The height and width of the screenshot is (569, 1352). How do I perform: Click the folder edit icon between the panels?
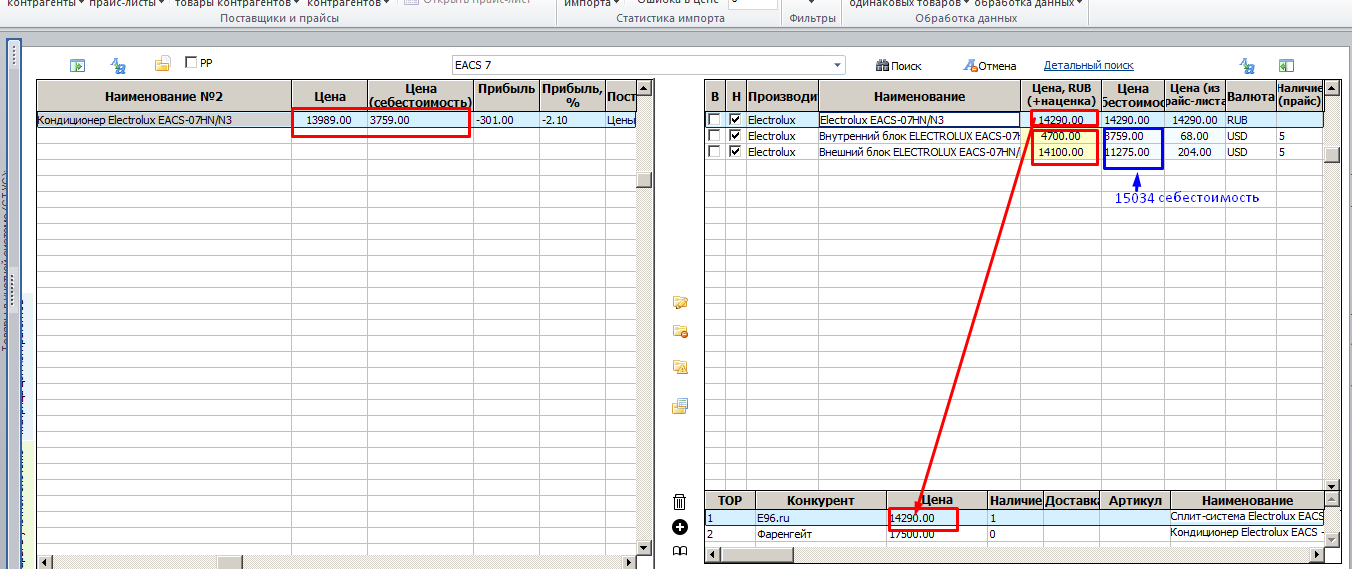680,302
